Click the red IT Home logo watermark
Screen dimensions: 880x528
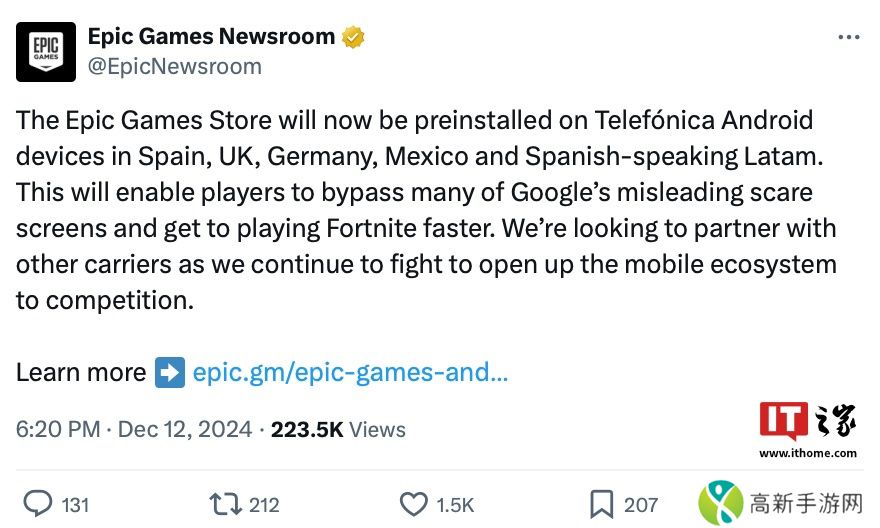click(x=783, y=420)
